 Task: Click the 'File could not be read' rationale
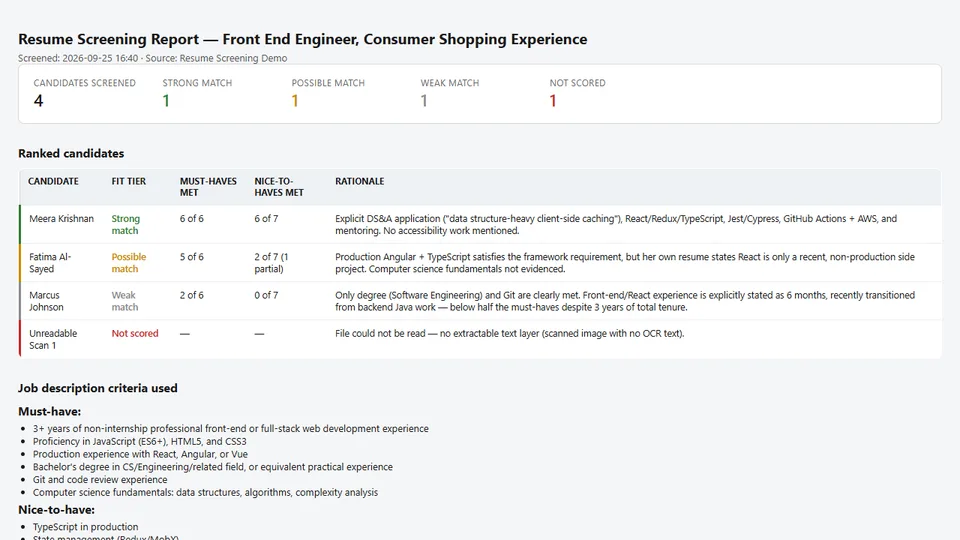point(509,333)
